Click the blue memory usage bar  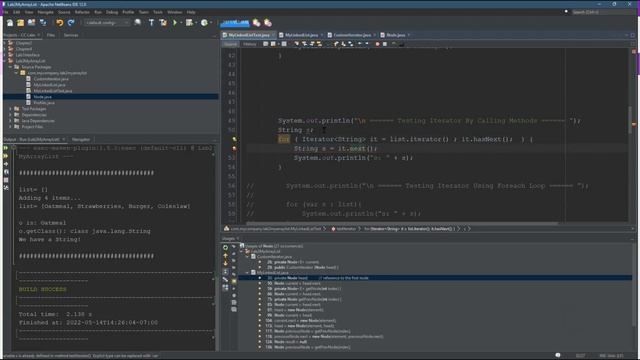coord(236,22)
